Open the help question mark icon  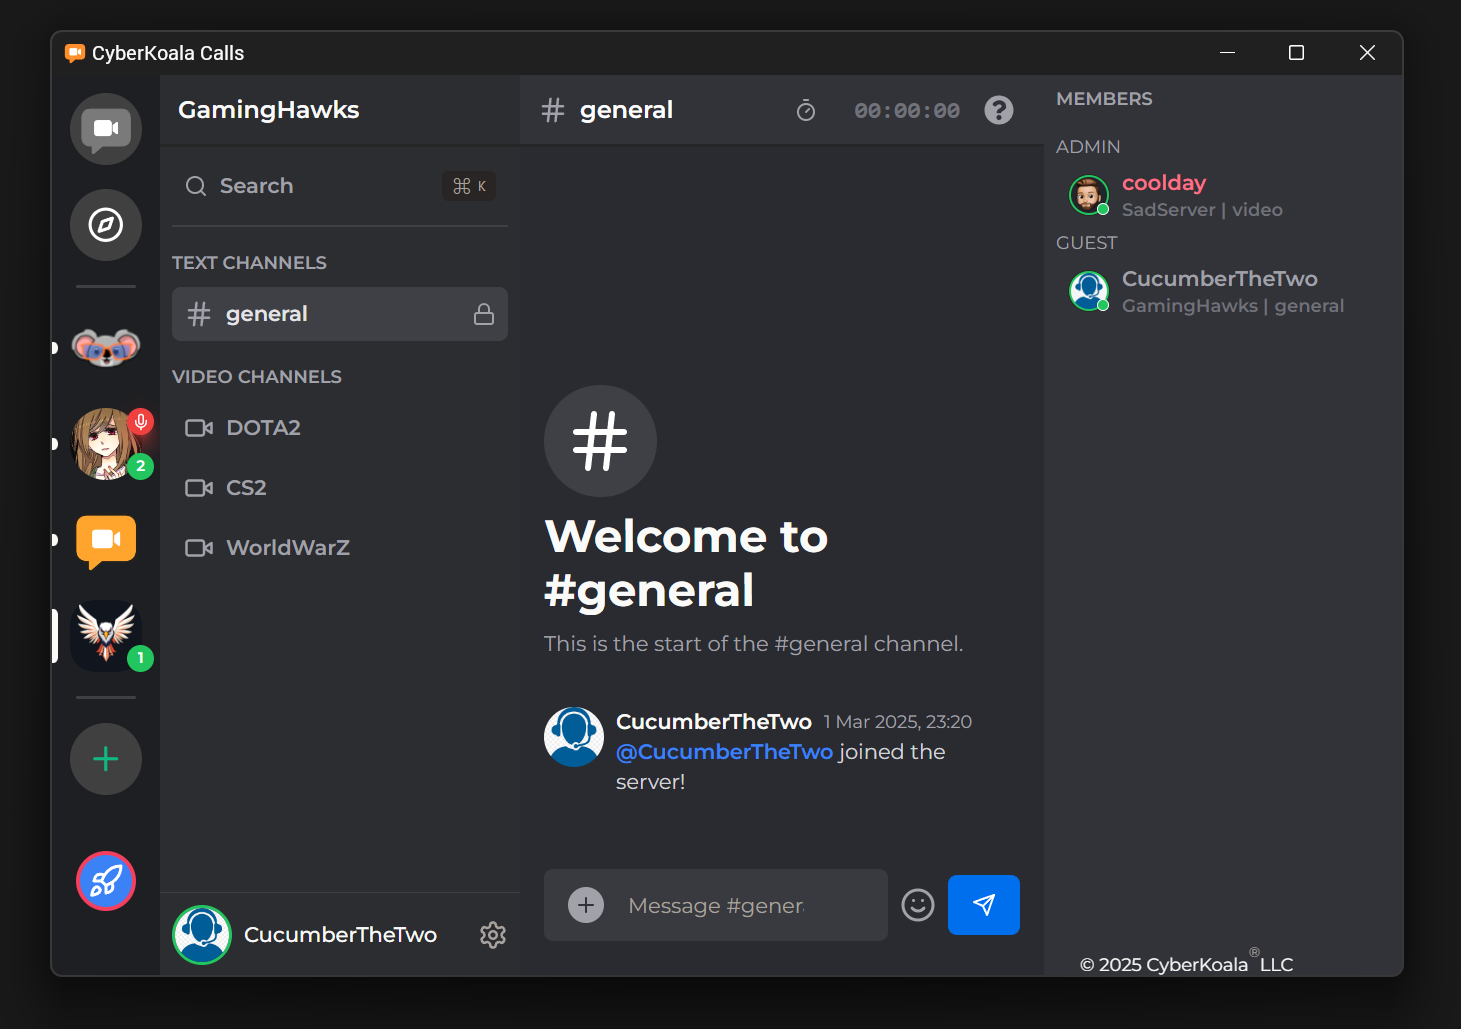[998, 110]
